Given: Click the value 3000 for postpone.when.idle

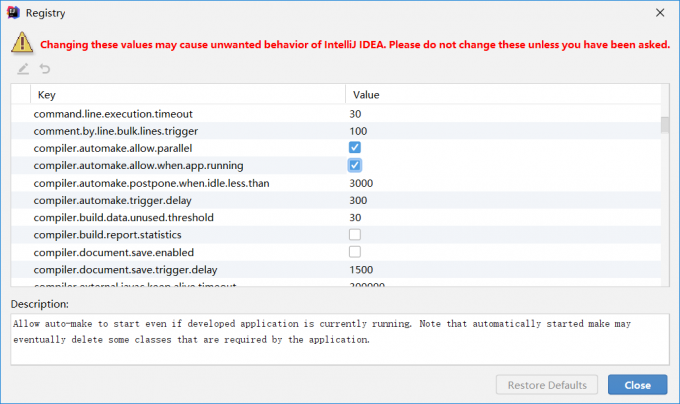Looking at the screenshot, I should click(x=362, y=183).
